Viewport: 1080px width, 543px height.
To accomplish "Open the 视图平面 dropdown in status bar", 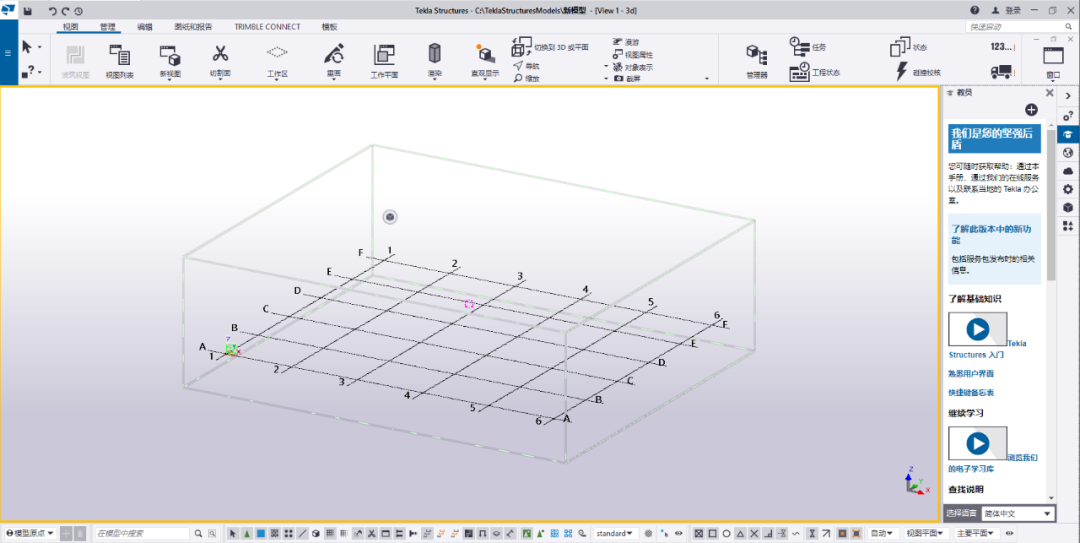I will pos(926,534).
